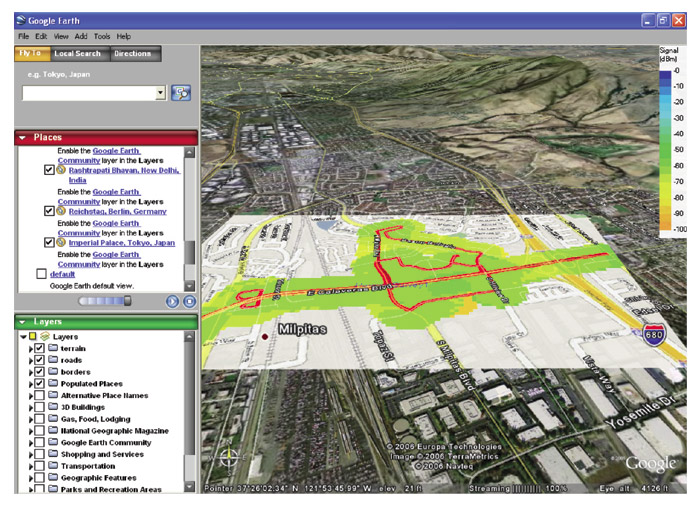Switch to the Local Search tab
Image resolution: width=700 pixels, height=506 pixels.
coord(78,54)
